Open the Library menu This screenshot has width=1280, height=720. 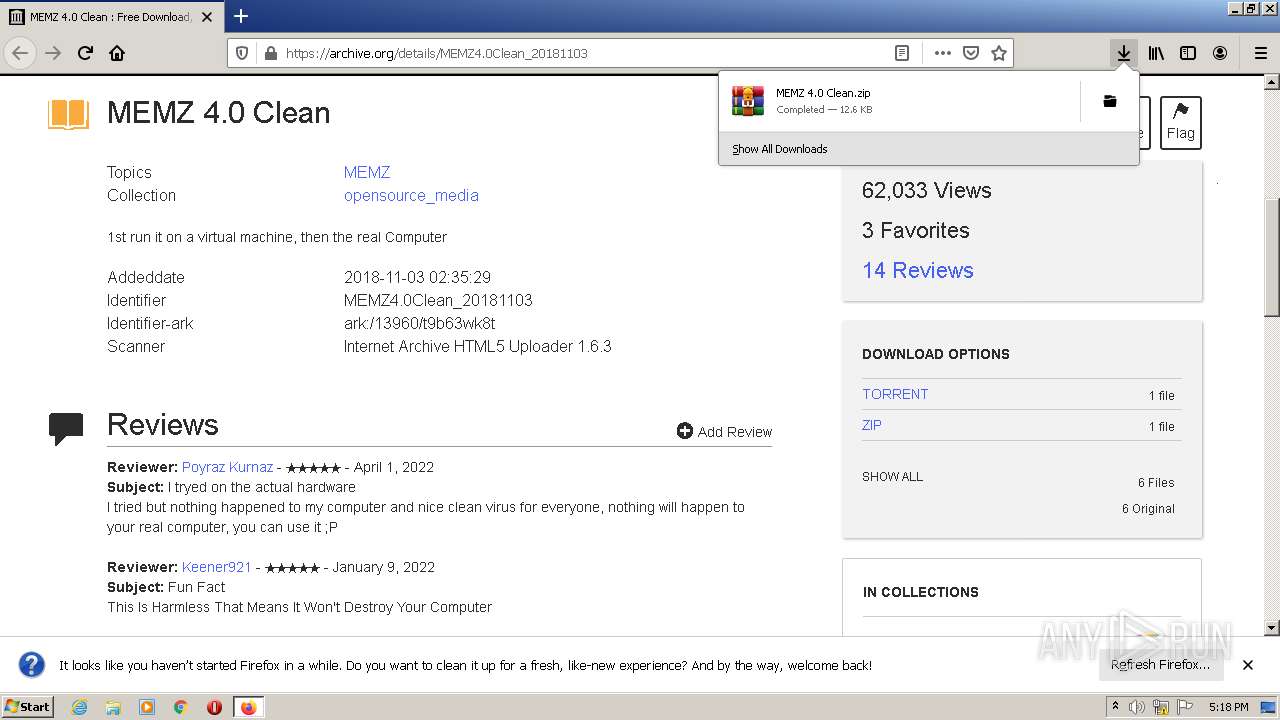click(1156, 53)
